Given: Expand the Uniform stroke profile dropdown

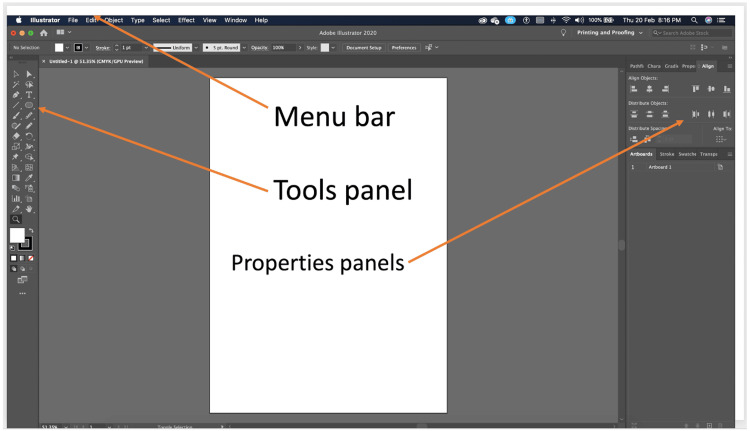Looking at the screenshot, I should tap(196, 48).
